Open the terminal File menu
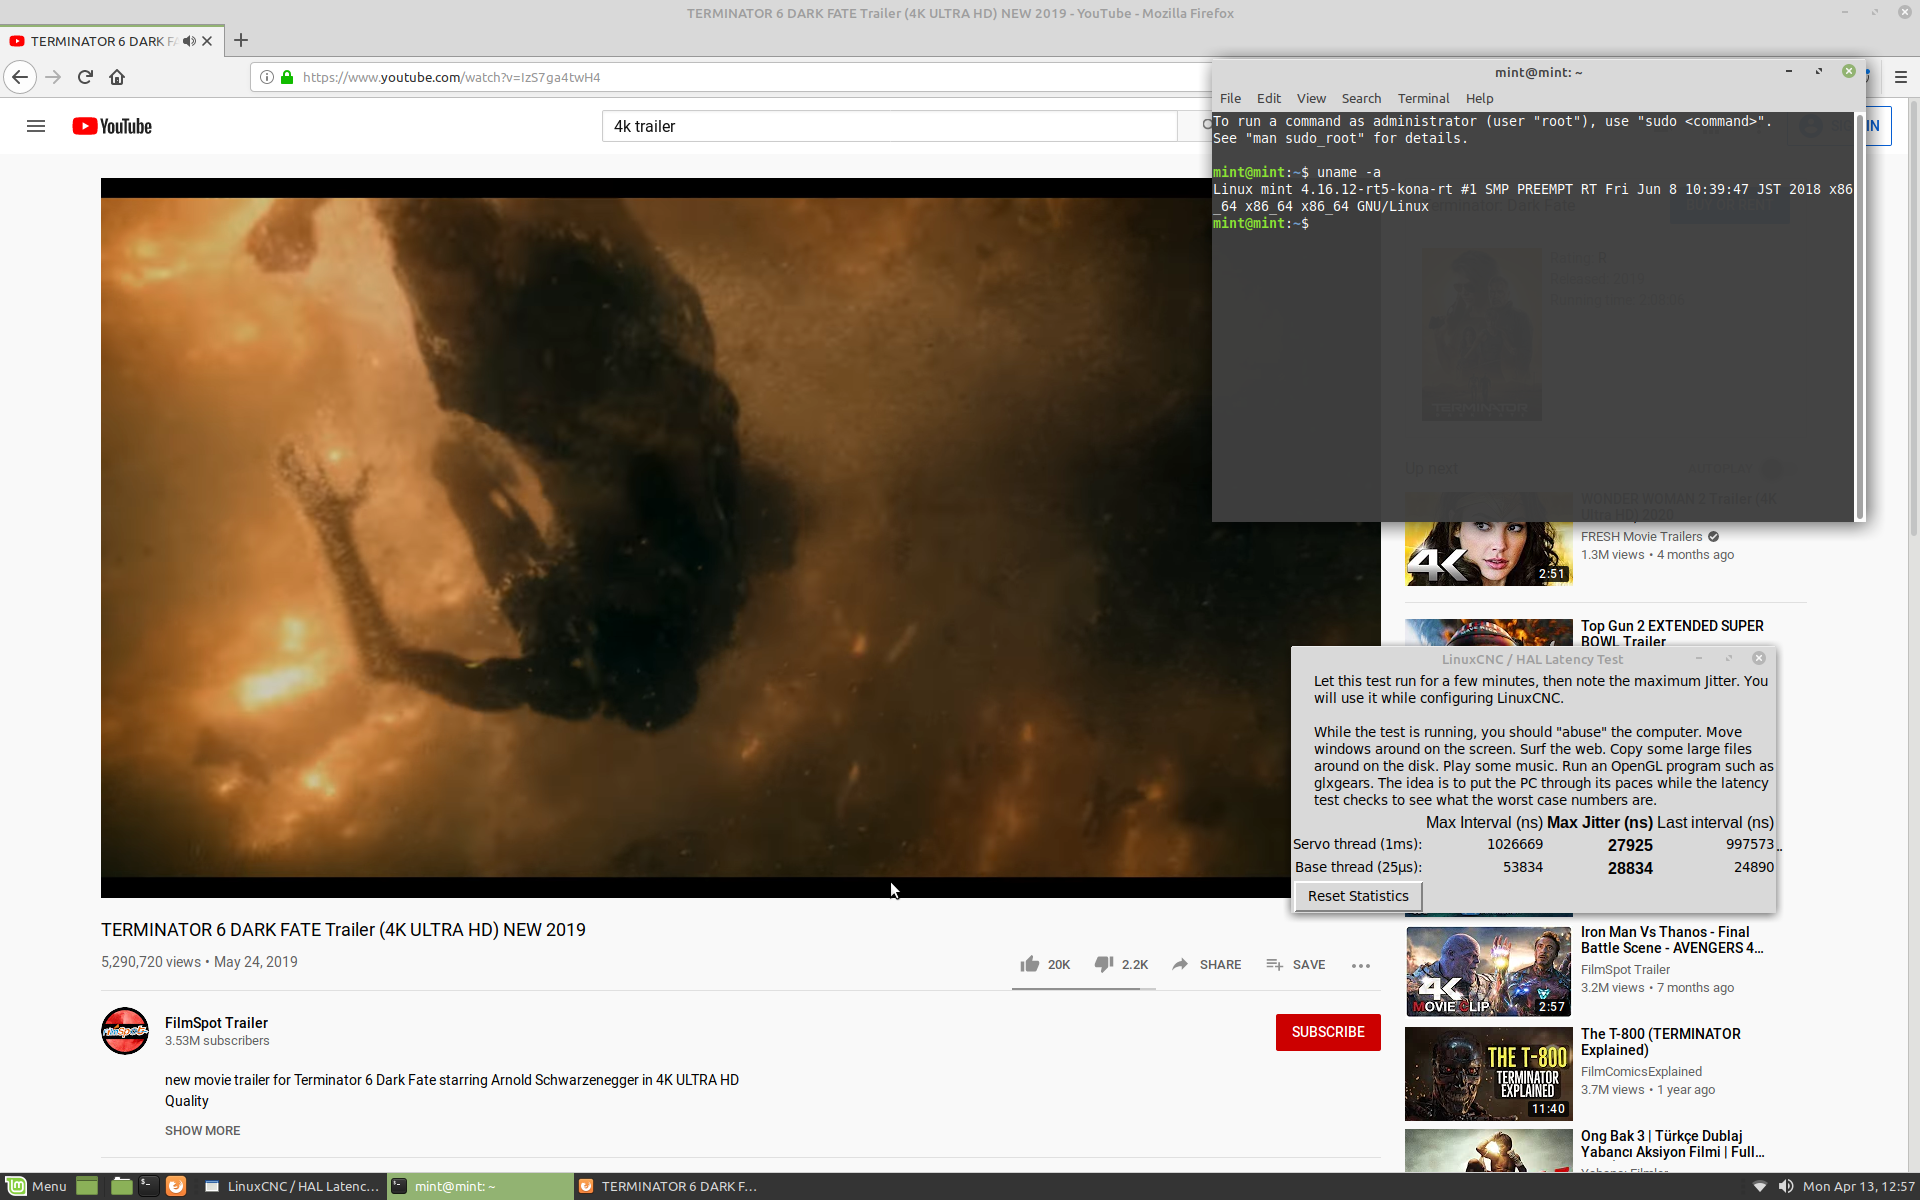1920x1200 pixels. [1230, 98]
